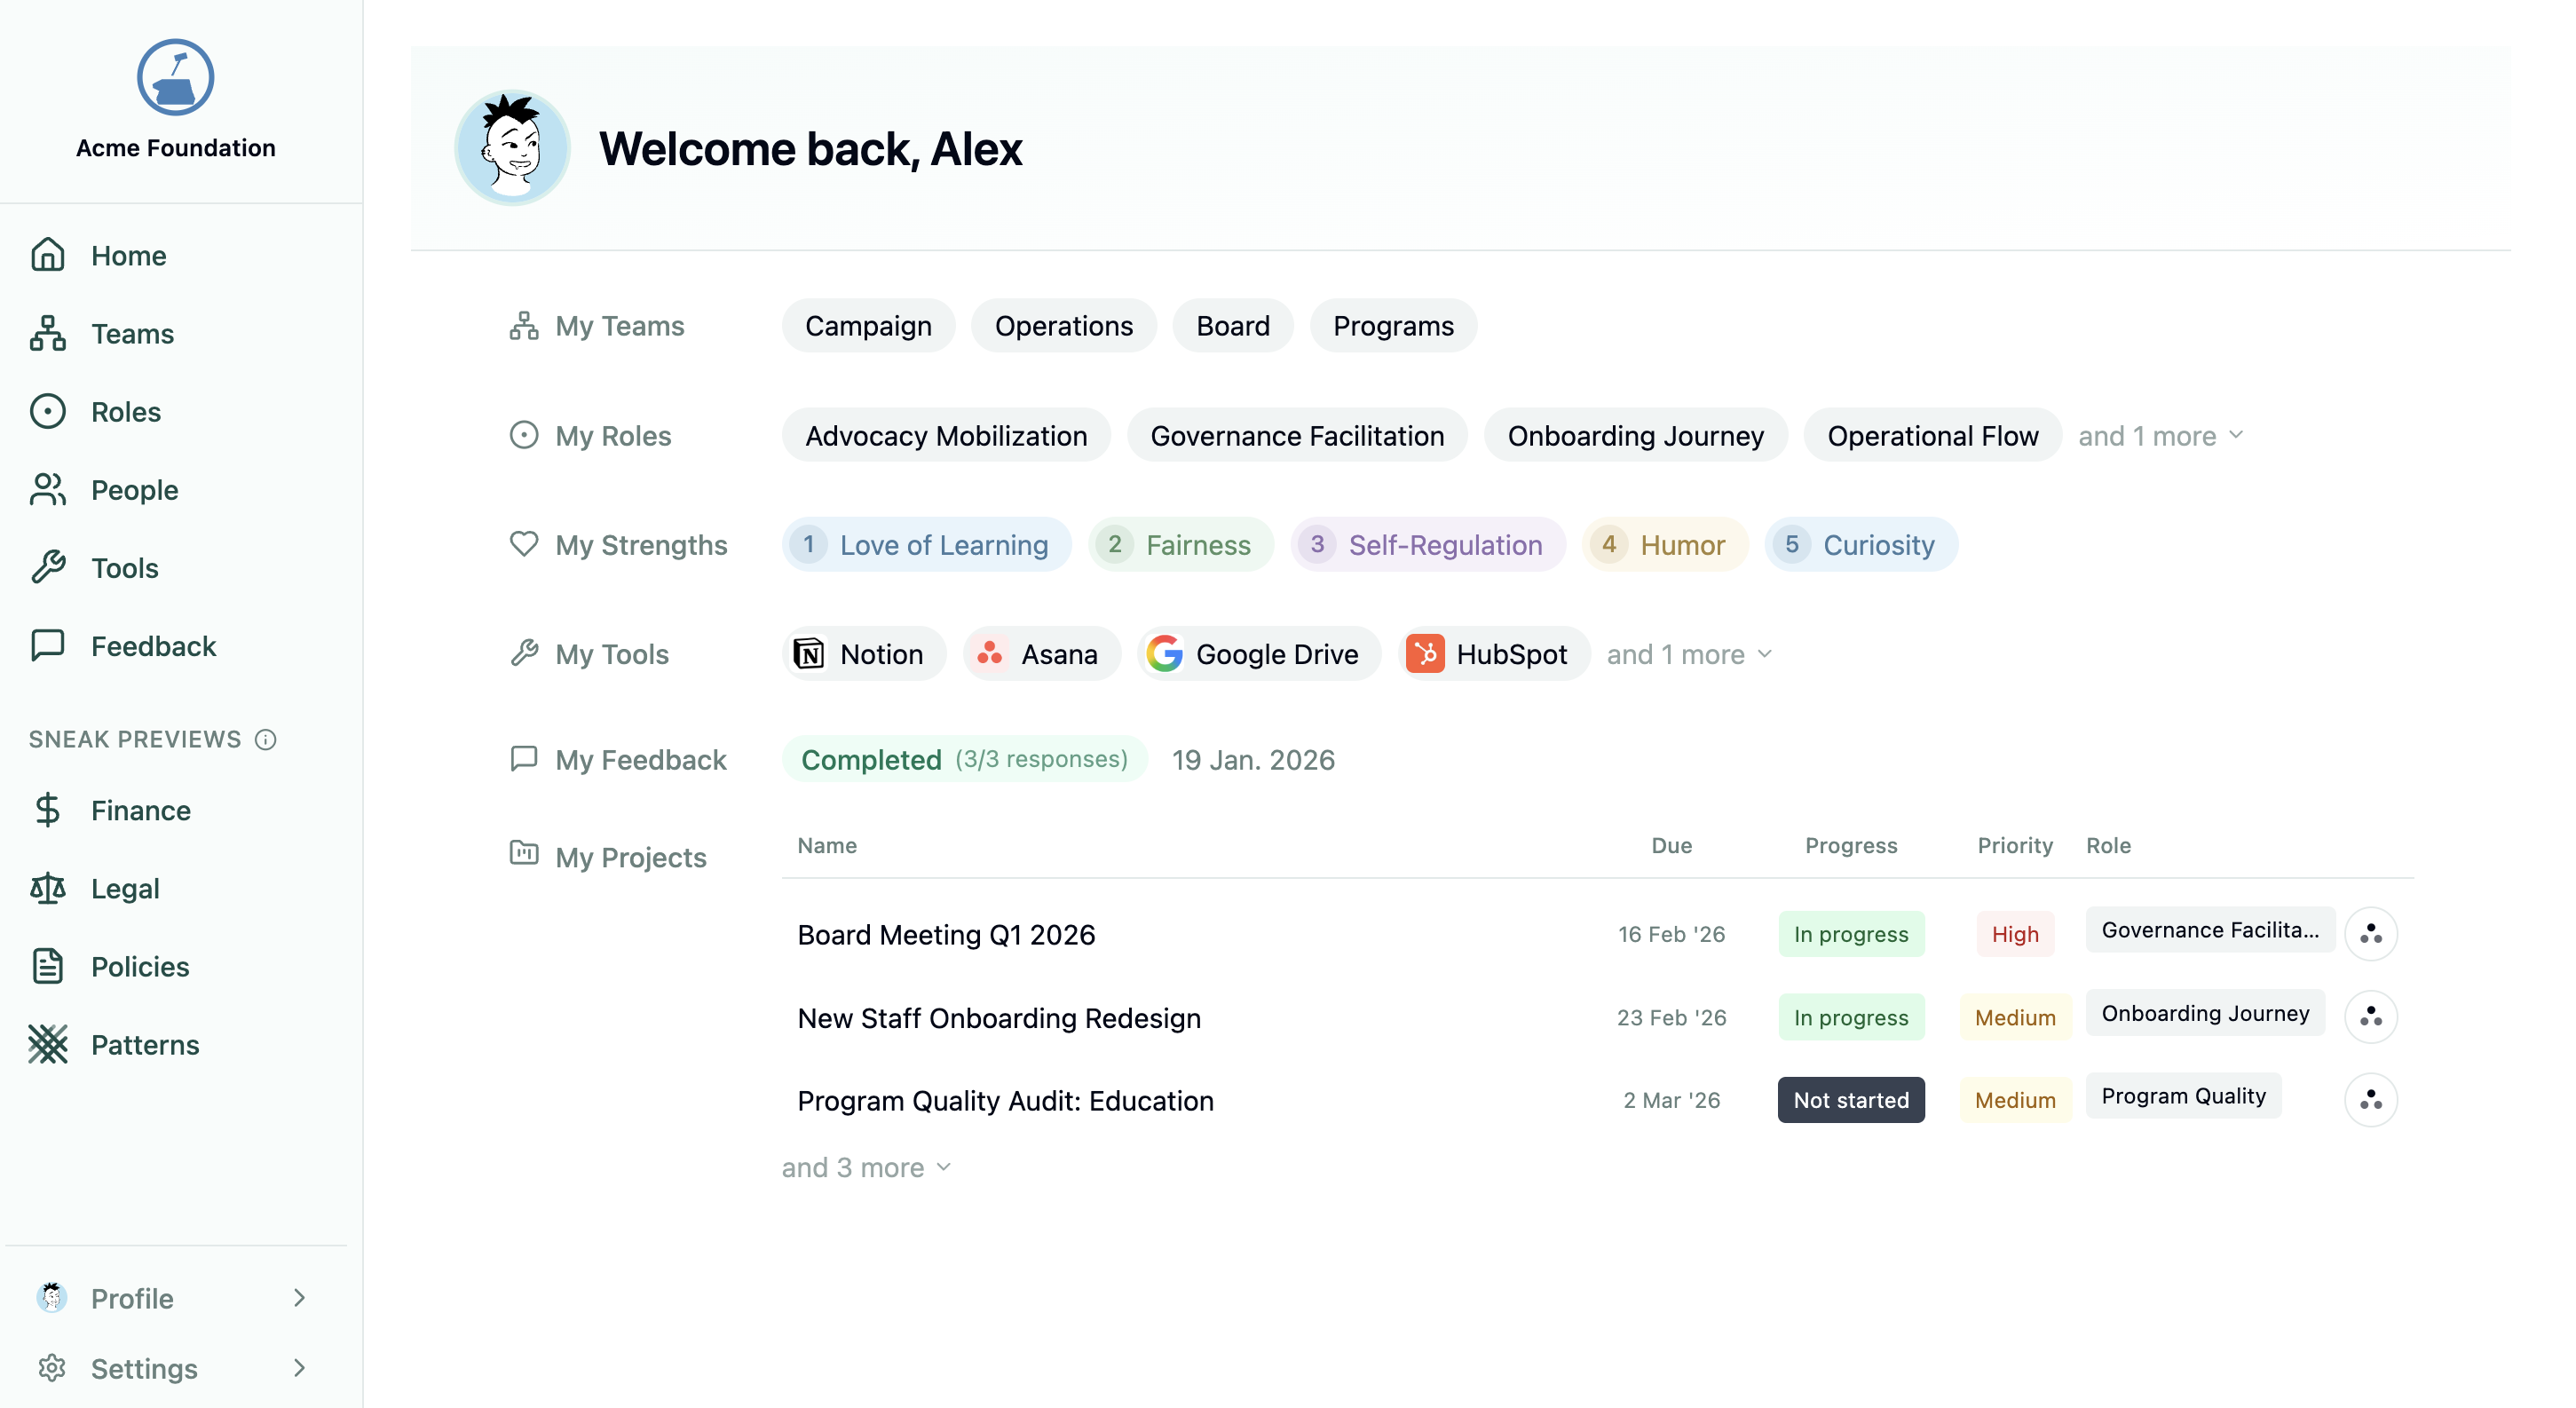Open the Operations team chip
The image size is (2576, 1408).
(x=1063, y=326)
